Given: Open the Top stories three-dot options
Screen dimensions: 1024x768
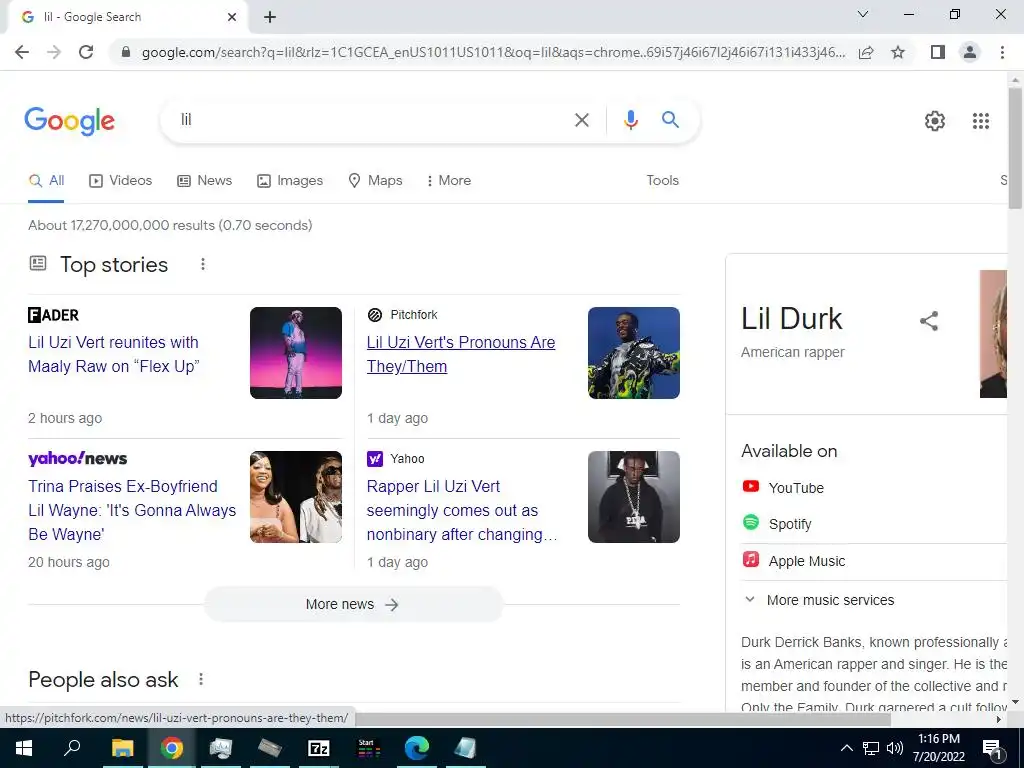Looking at the screenshot, I should [x=203, y=264].
